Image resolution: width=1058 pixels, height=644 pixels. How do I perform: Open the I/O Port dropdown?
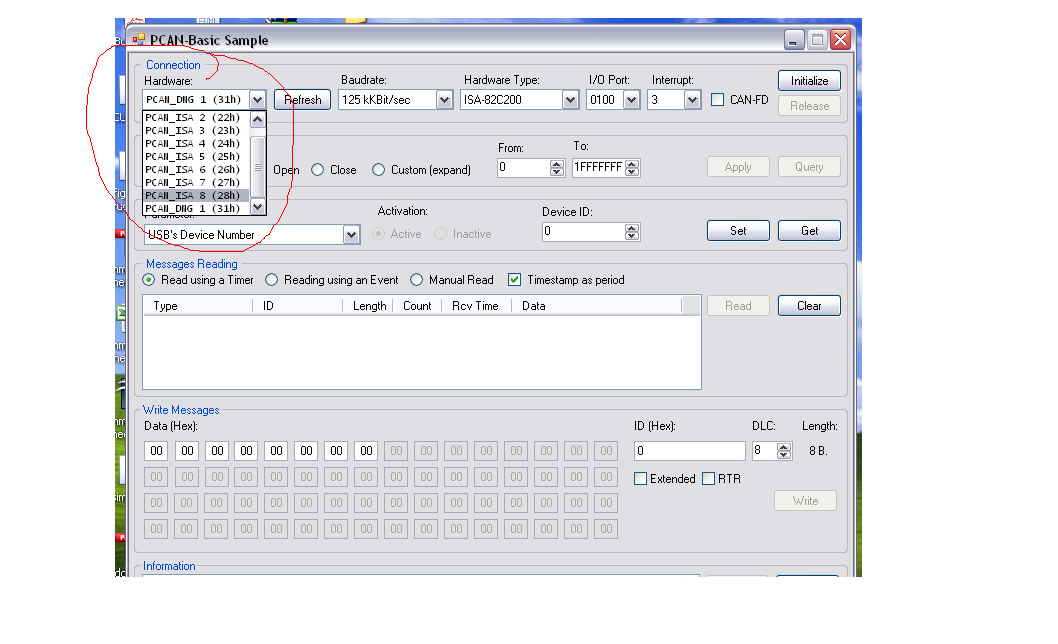[x=632, y=100]
